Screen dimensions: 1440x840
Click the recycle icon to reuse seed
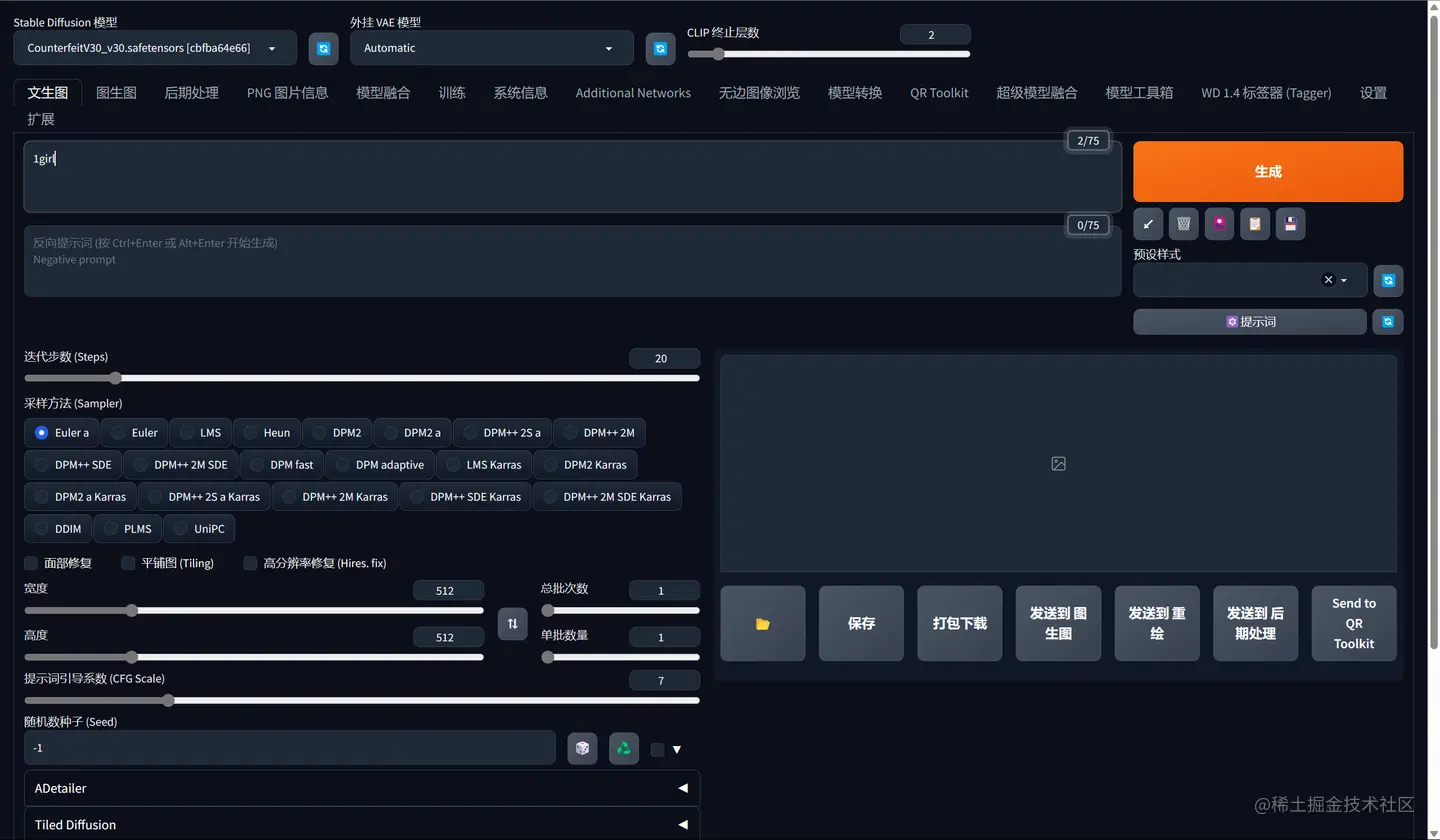(x=624, y=748)
